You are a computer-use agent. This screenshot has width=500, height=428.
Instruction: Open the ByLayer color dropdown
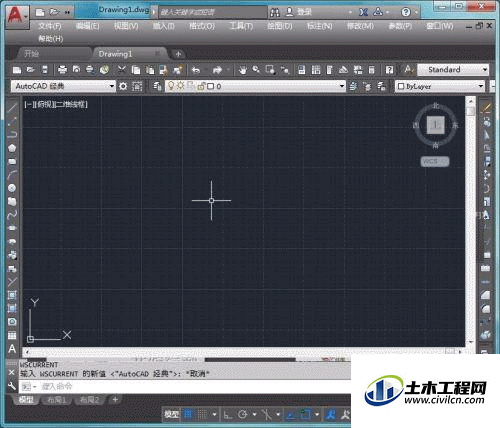pos(440,86)
